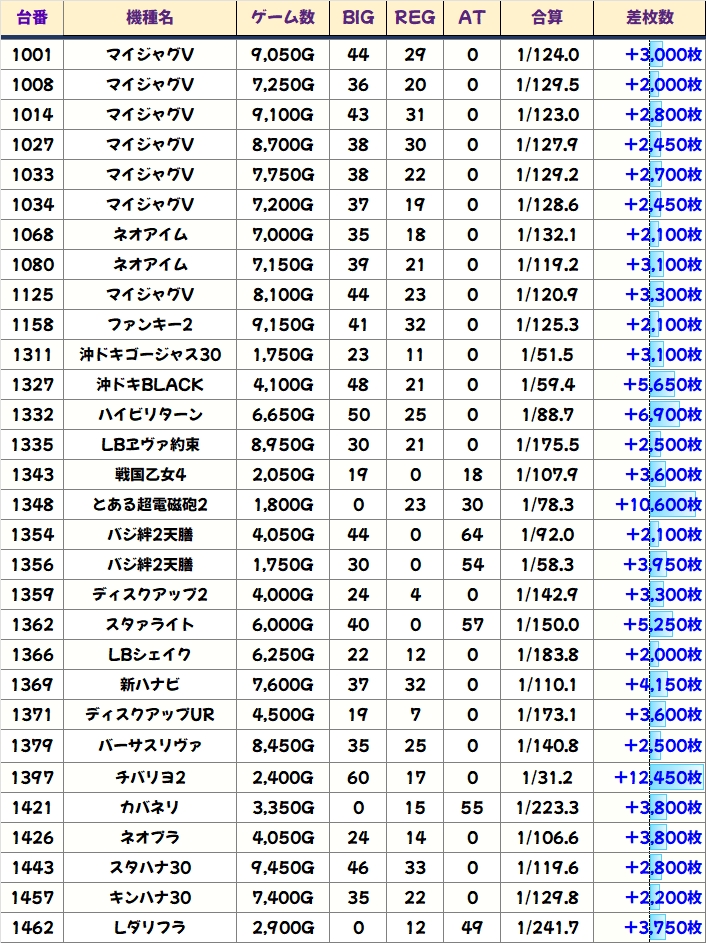The image size is (706, 943).
Task: Select the 1/31.2 combined probability cell
Action: 547,777
